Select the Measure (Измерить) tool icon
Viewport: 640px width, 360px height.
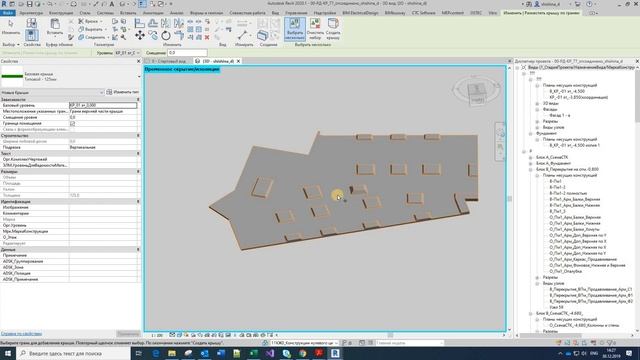tap(242, 35)
